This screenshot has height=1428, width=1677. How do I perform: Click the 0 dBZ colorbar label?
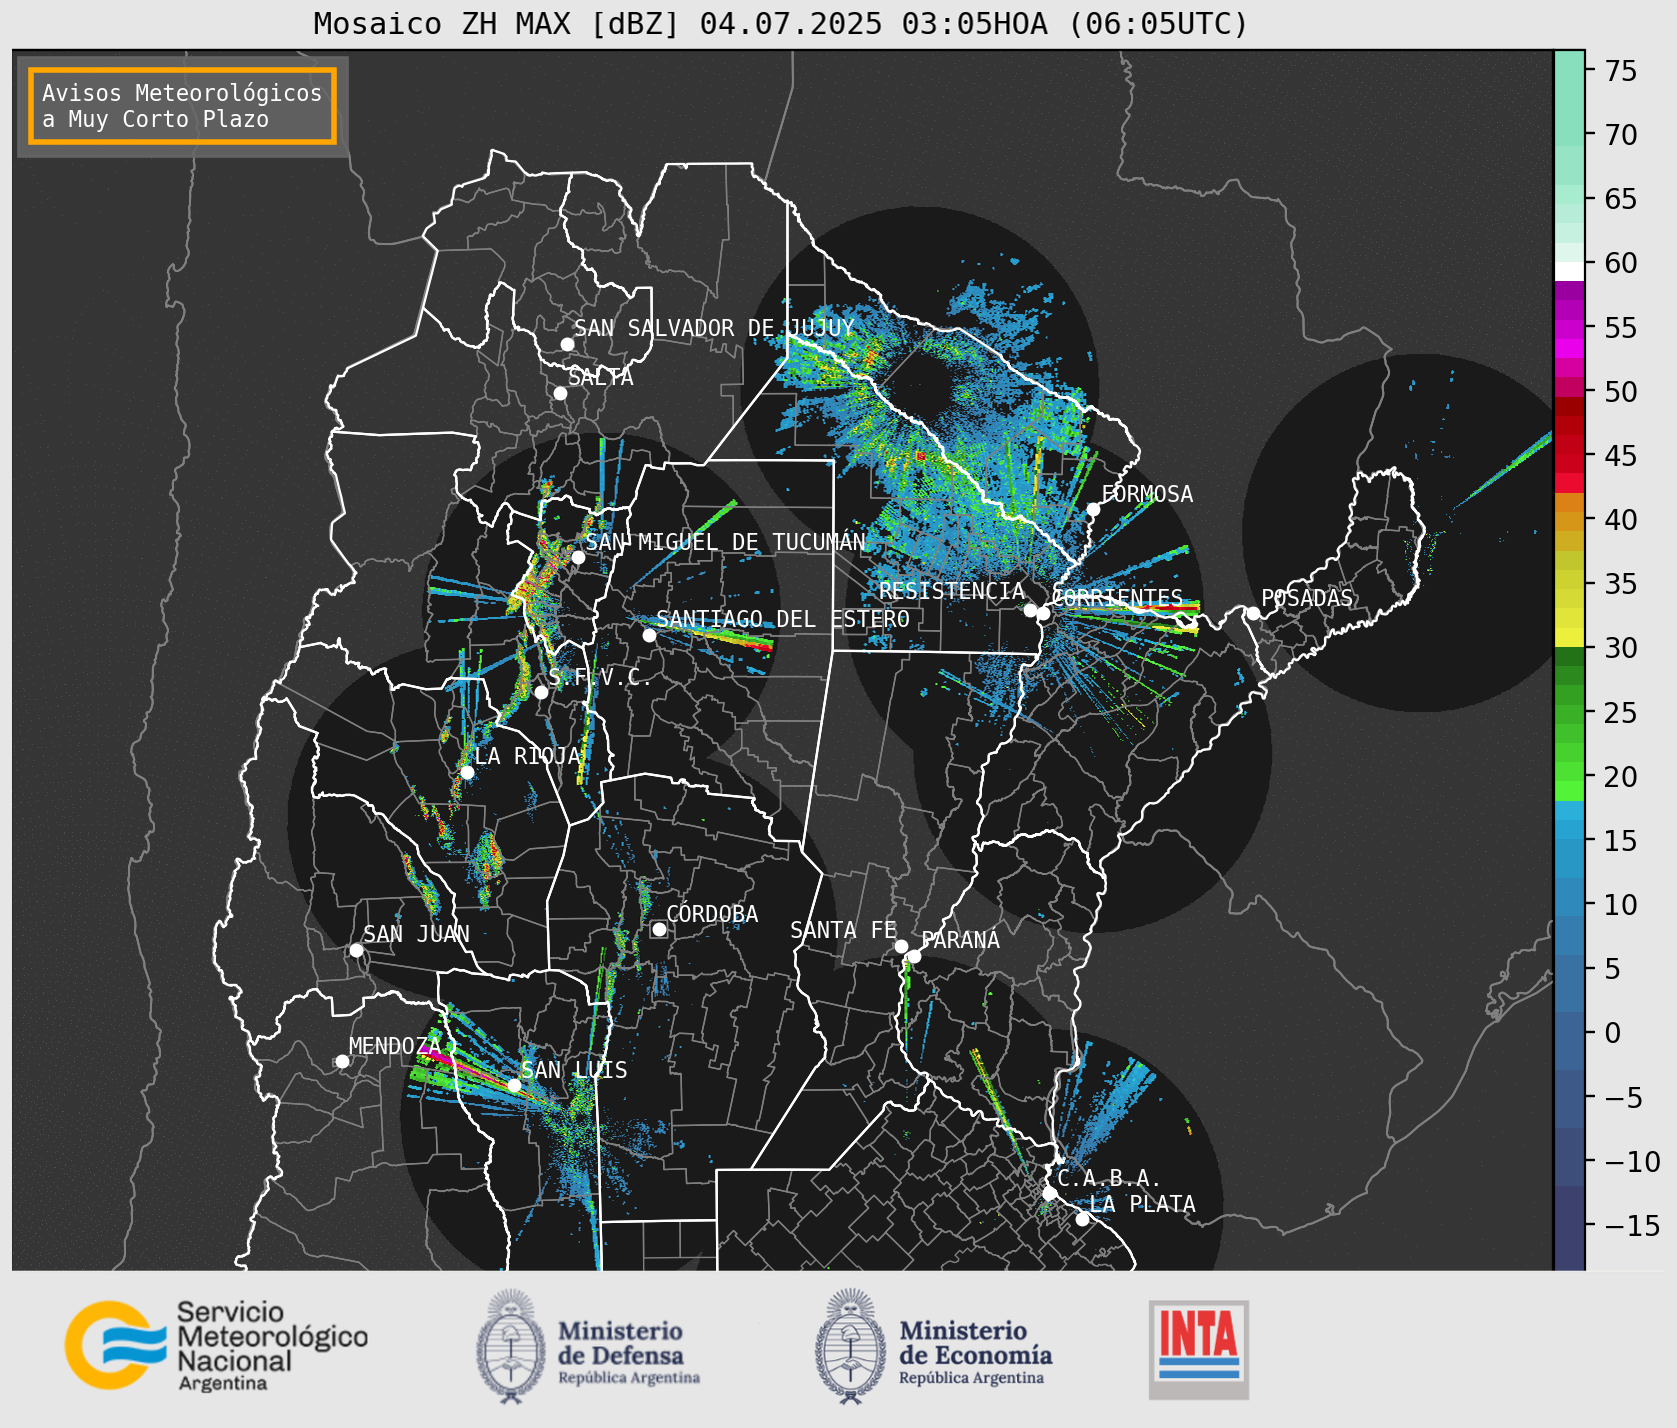1612,1033
